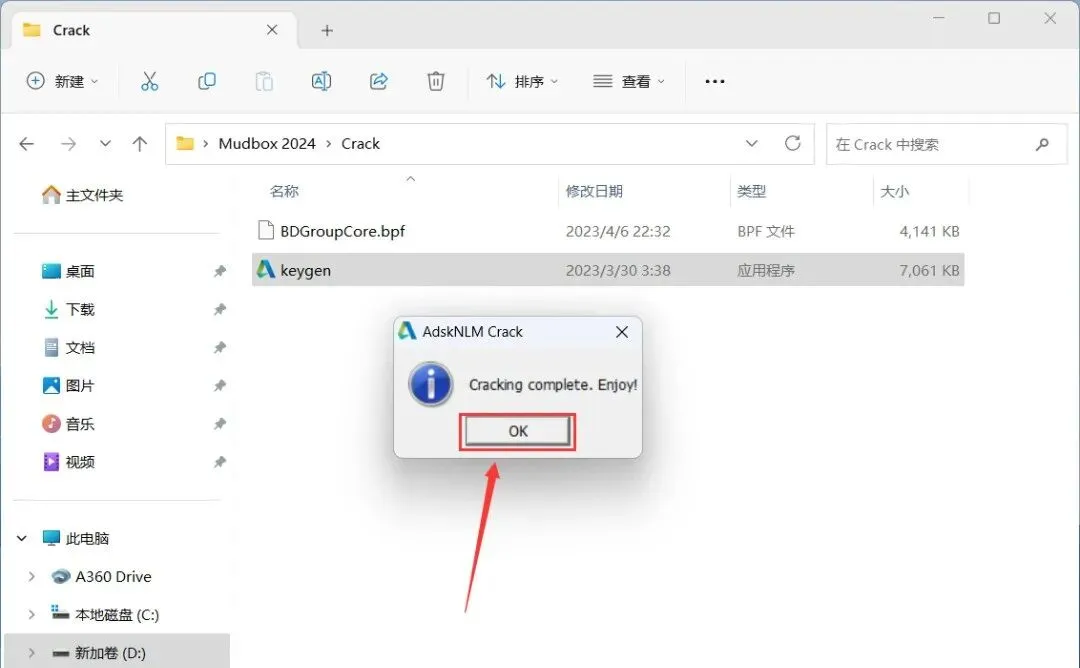Screen dimensions: 1080x668
Task: Expand the A360 Drive node
Action: tap(32, 576)
